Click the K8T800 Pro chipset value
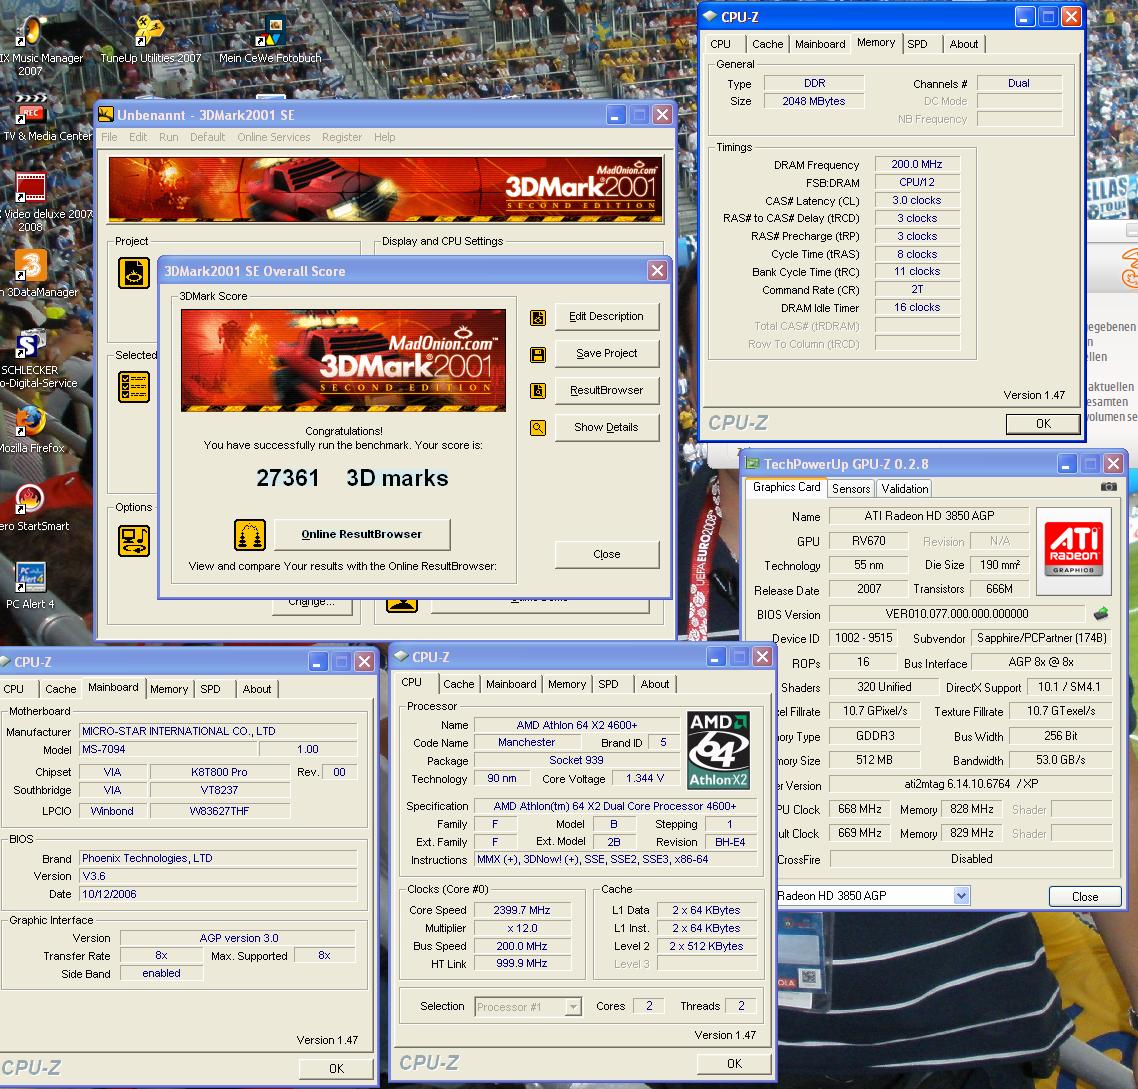The height and width of the screenshot is (1089, 1138). pos(219,772)
